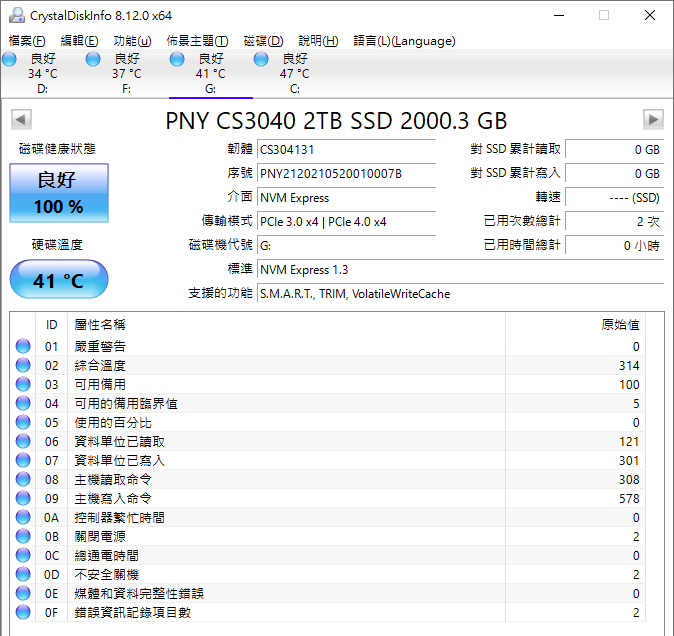
Task: Click the 屬性名稱 column header
Action: pos(286,324)
